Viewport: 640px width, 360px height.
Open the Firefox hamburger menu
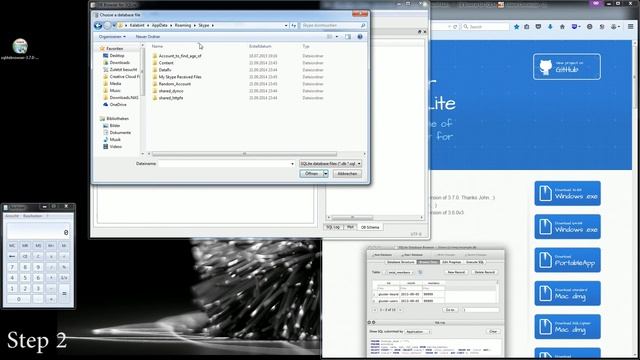pyautogui.click(x=631, y=27)
